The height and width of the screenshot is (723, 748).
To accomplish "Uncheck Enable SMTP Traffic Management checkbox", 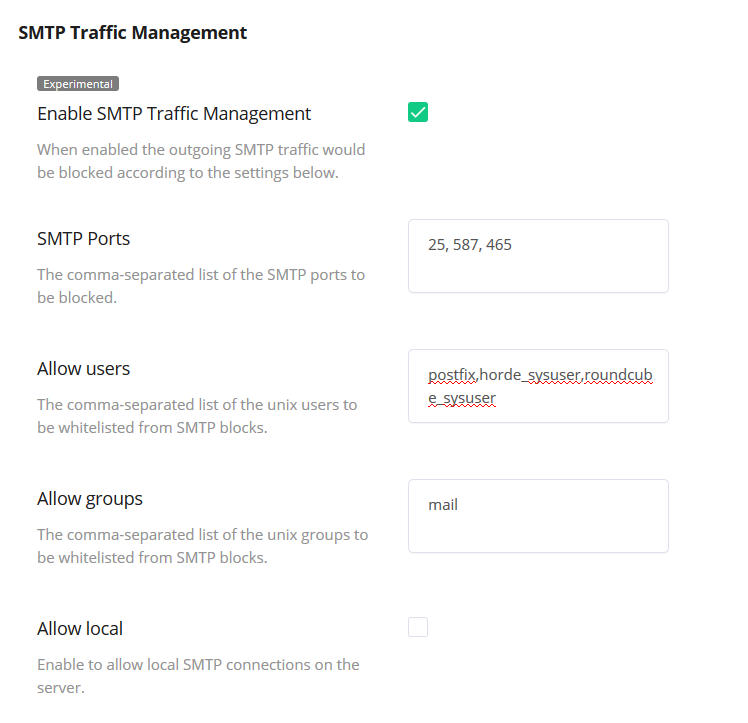I will pos(418,113).
